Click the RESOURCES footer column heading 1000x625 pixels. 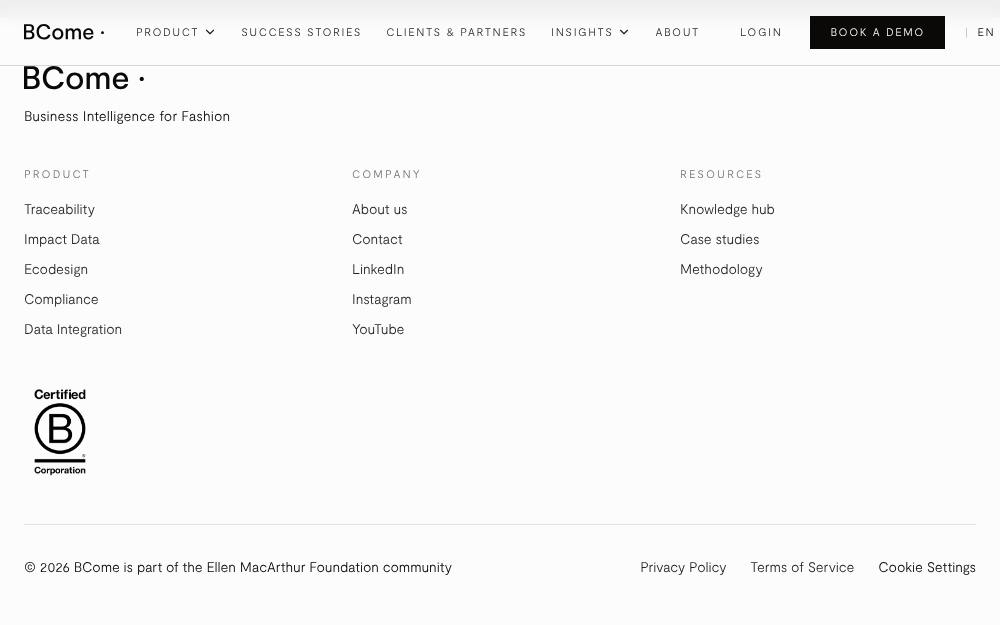click(721, 174)
